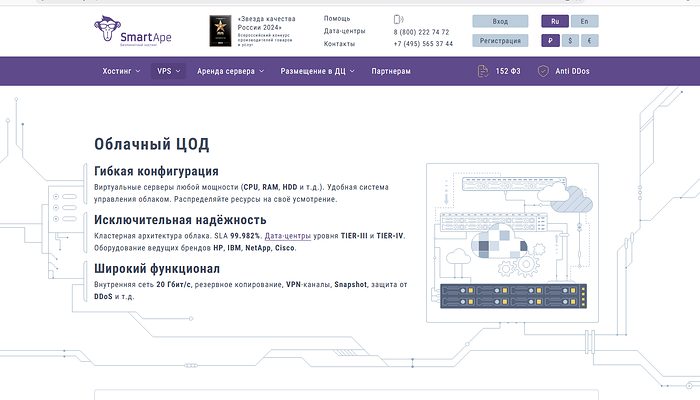
Task: Click the Гибкая конфигурация heading
Action: 156,171
